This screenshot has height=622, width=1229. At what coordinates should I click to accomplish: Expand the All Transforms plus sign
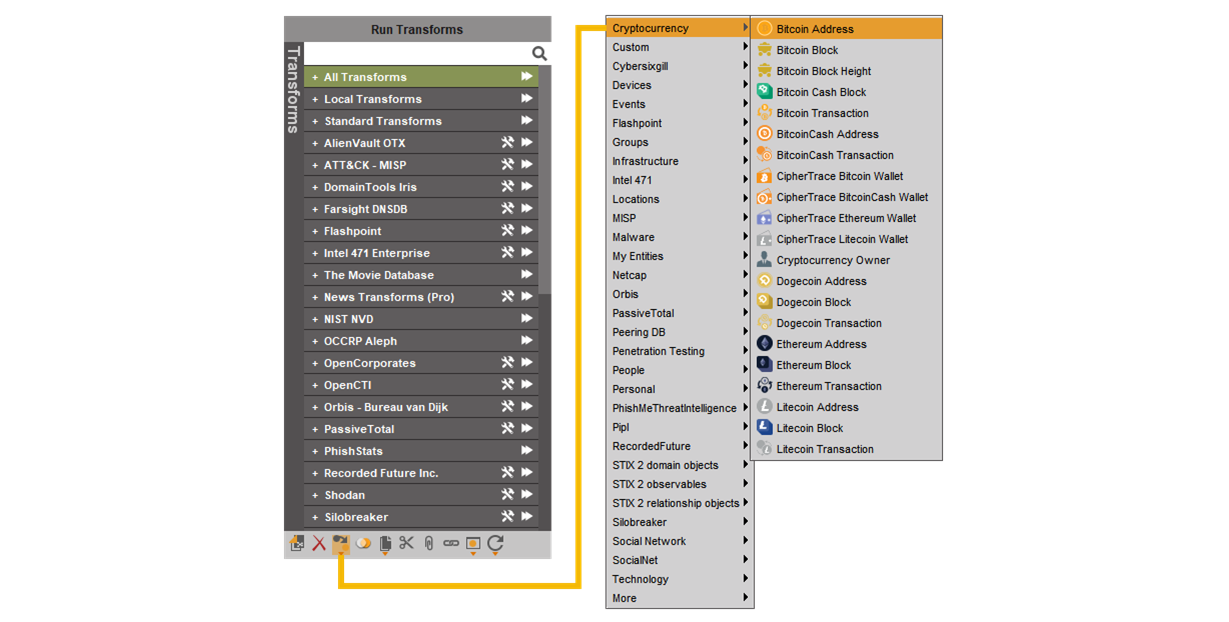pyautogui.click(x=315, y=77)
